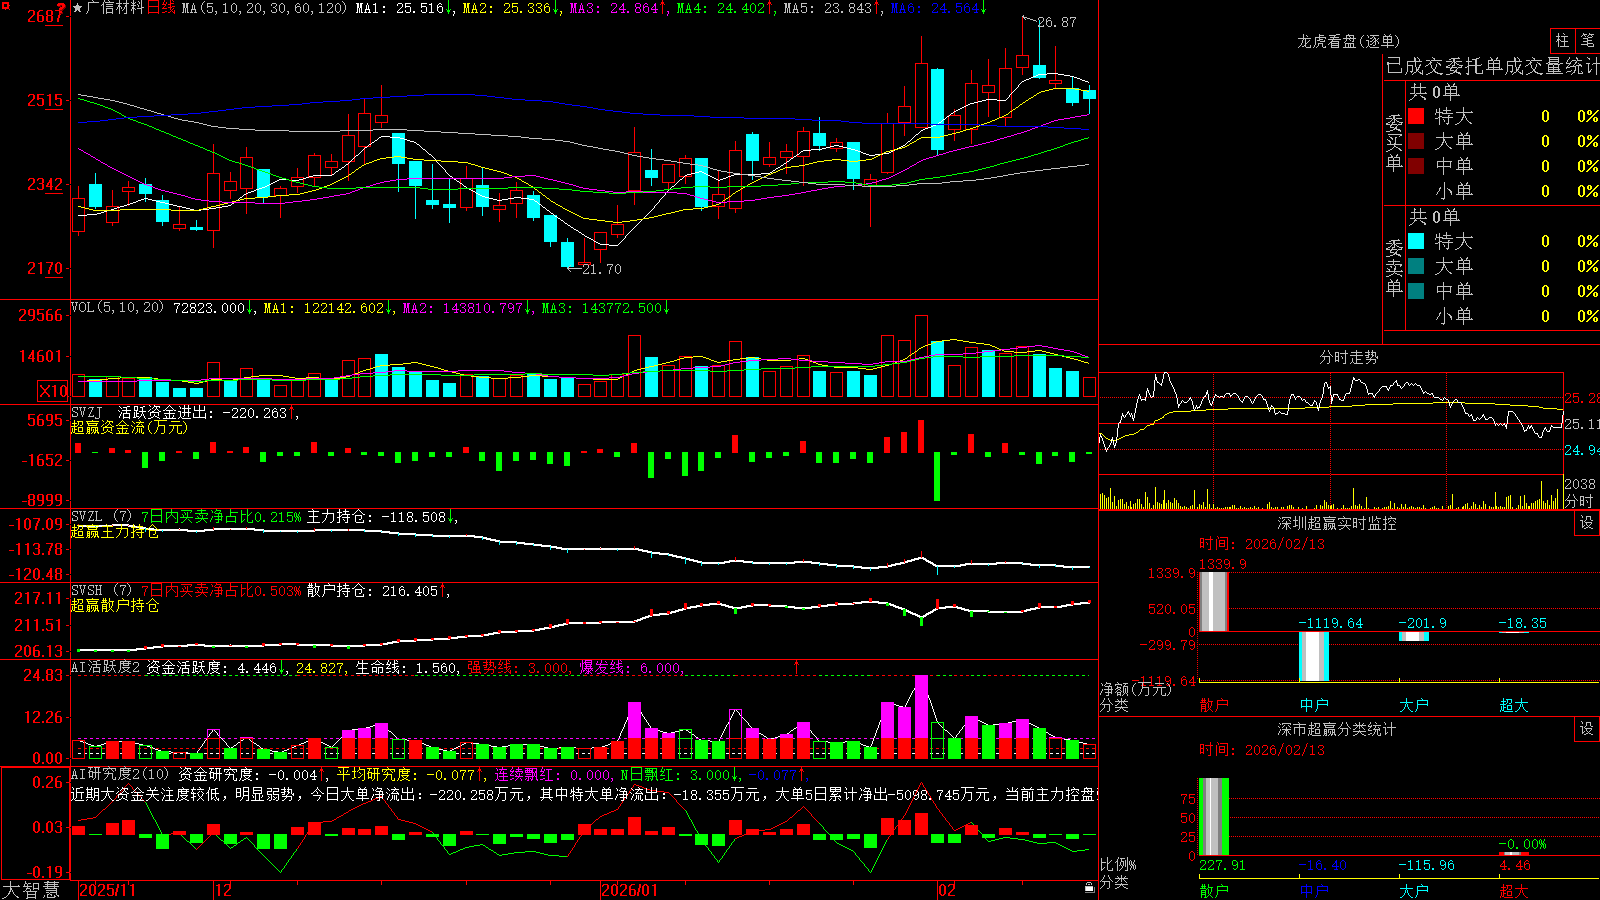Click the 散户 bar labeled 1339.9
1600x900 pixels.
(x=1214, y=601)
